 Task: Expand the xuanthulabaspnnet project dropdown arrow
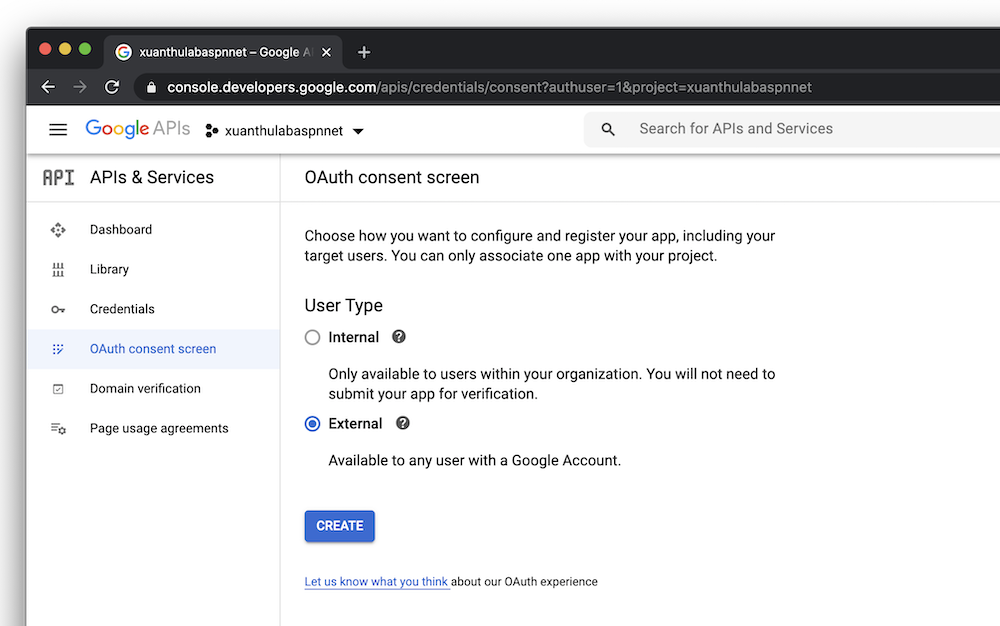point(358,131)
